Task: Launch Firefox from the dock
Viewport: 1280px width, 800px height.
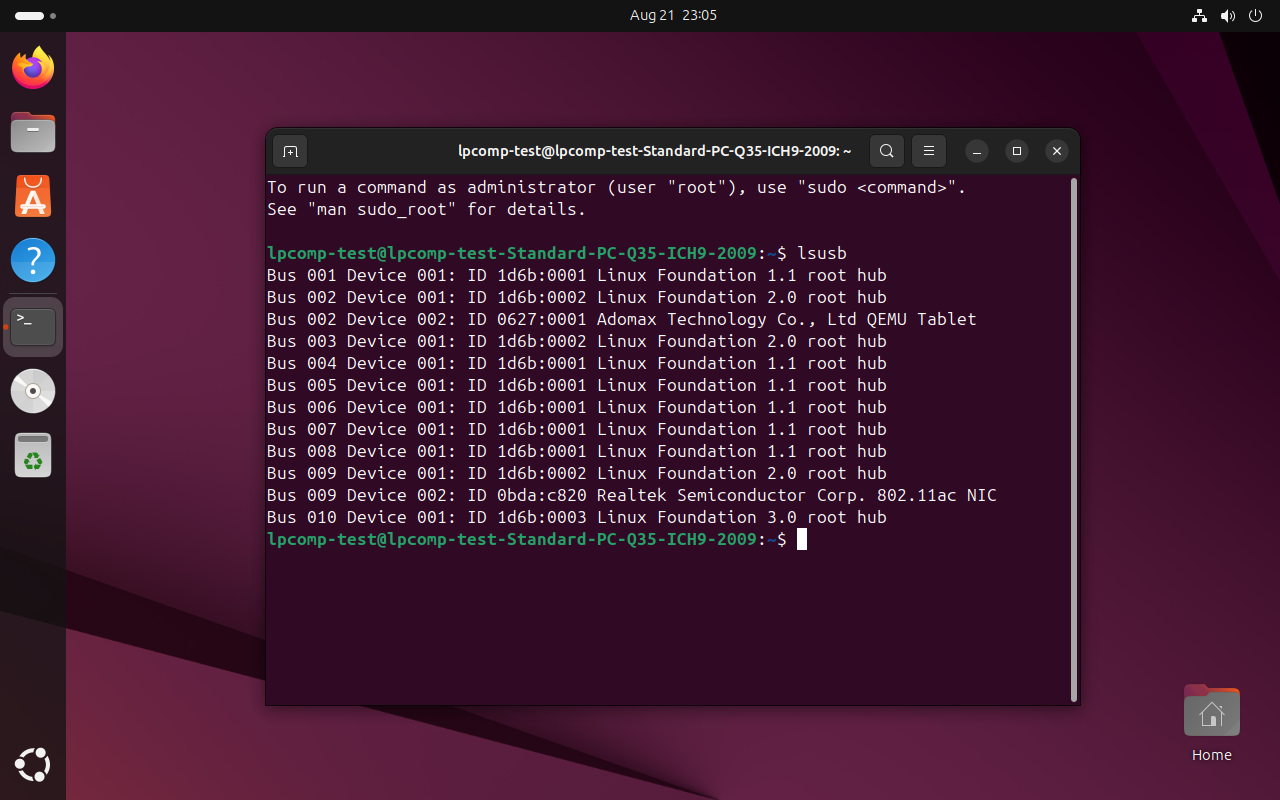Action: pos(33,68)
